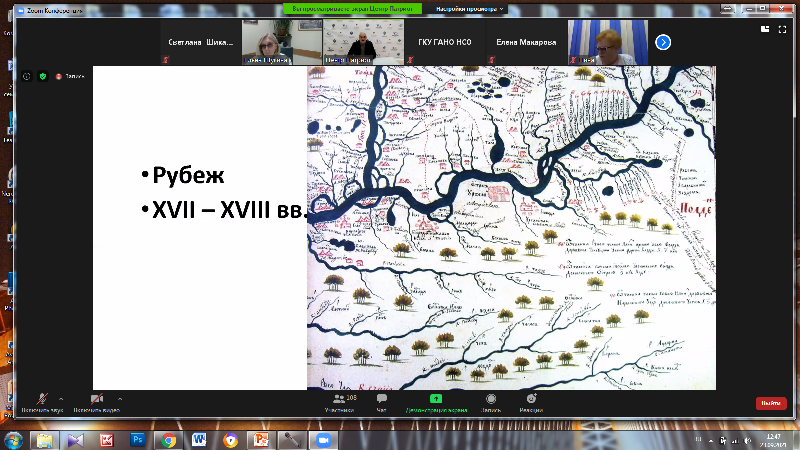Open Google Chrome from taskbar
Screen dimensions: 800x450
(168, 440)
